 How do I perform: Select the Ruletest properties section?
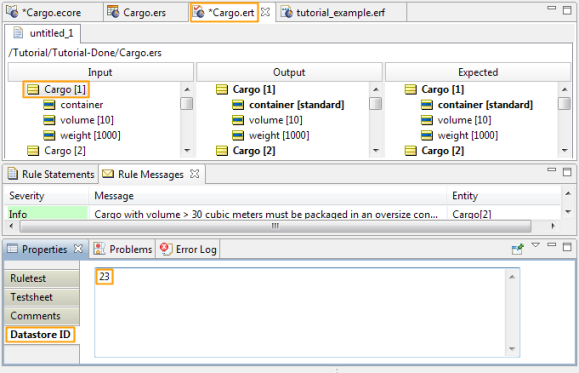click(x=42, y=278)
